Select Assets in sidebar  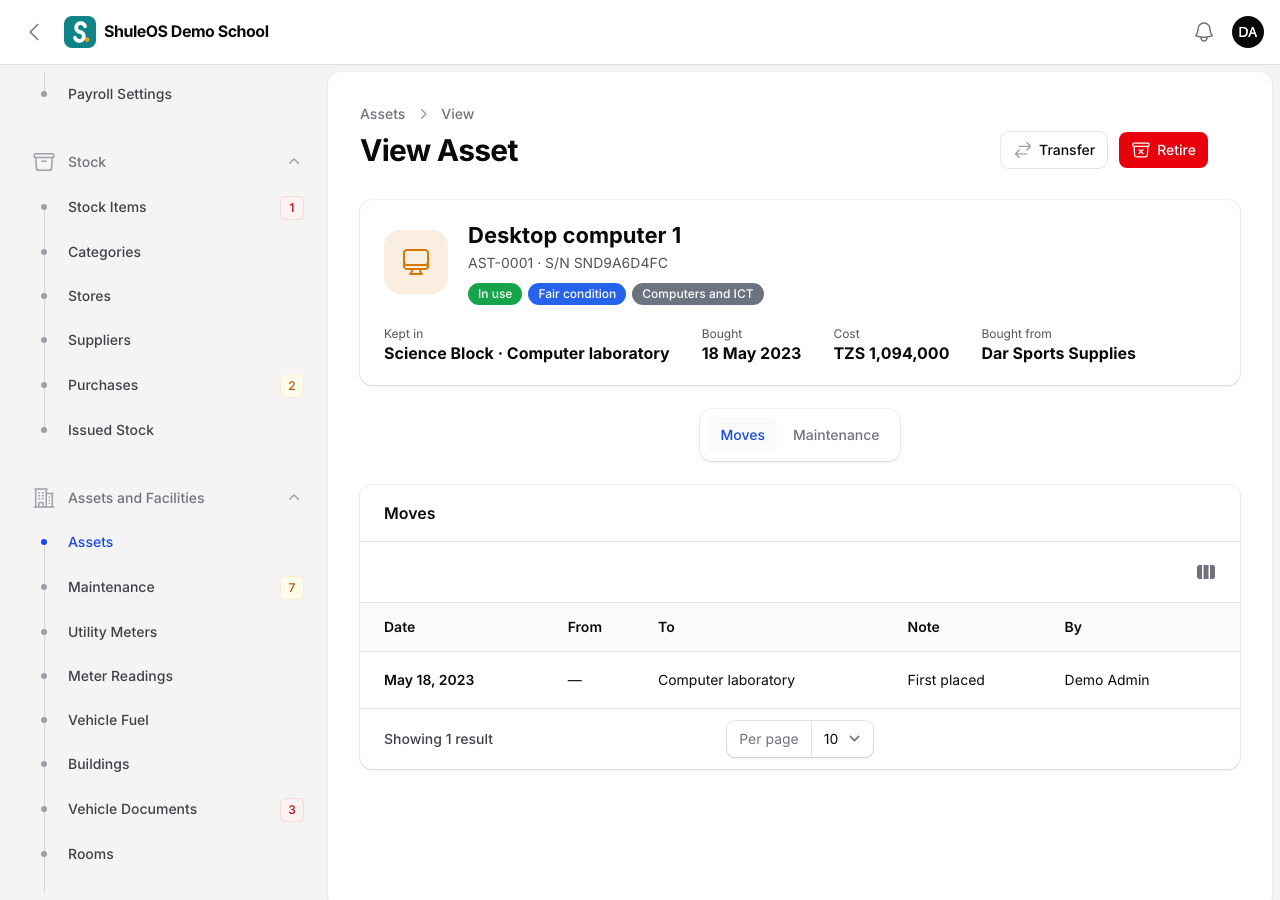[x=90, y=542]
